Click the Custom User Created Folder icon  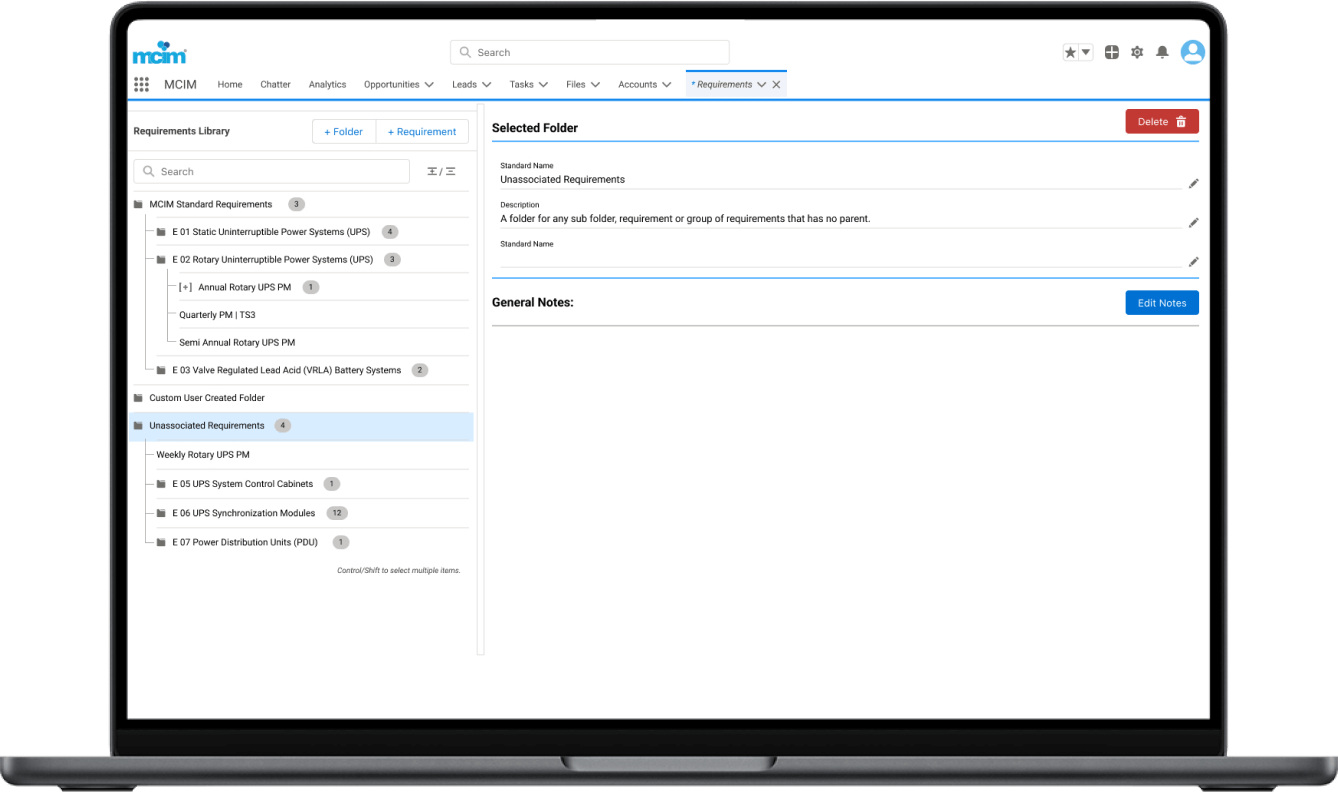(138, 398)
